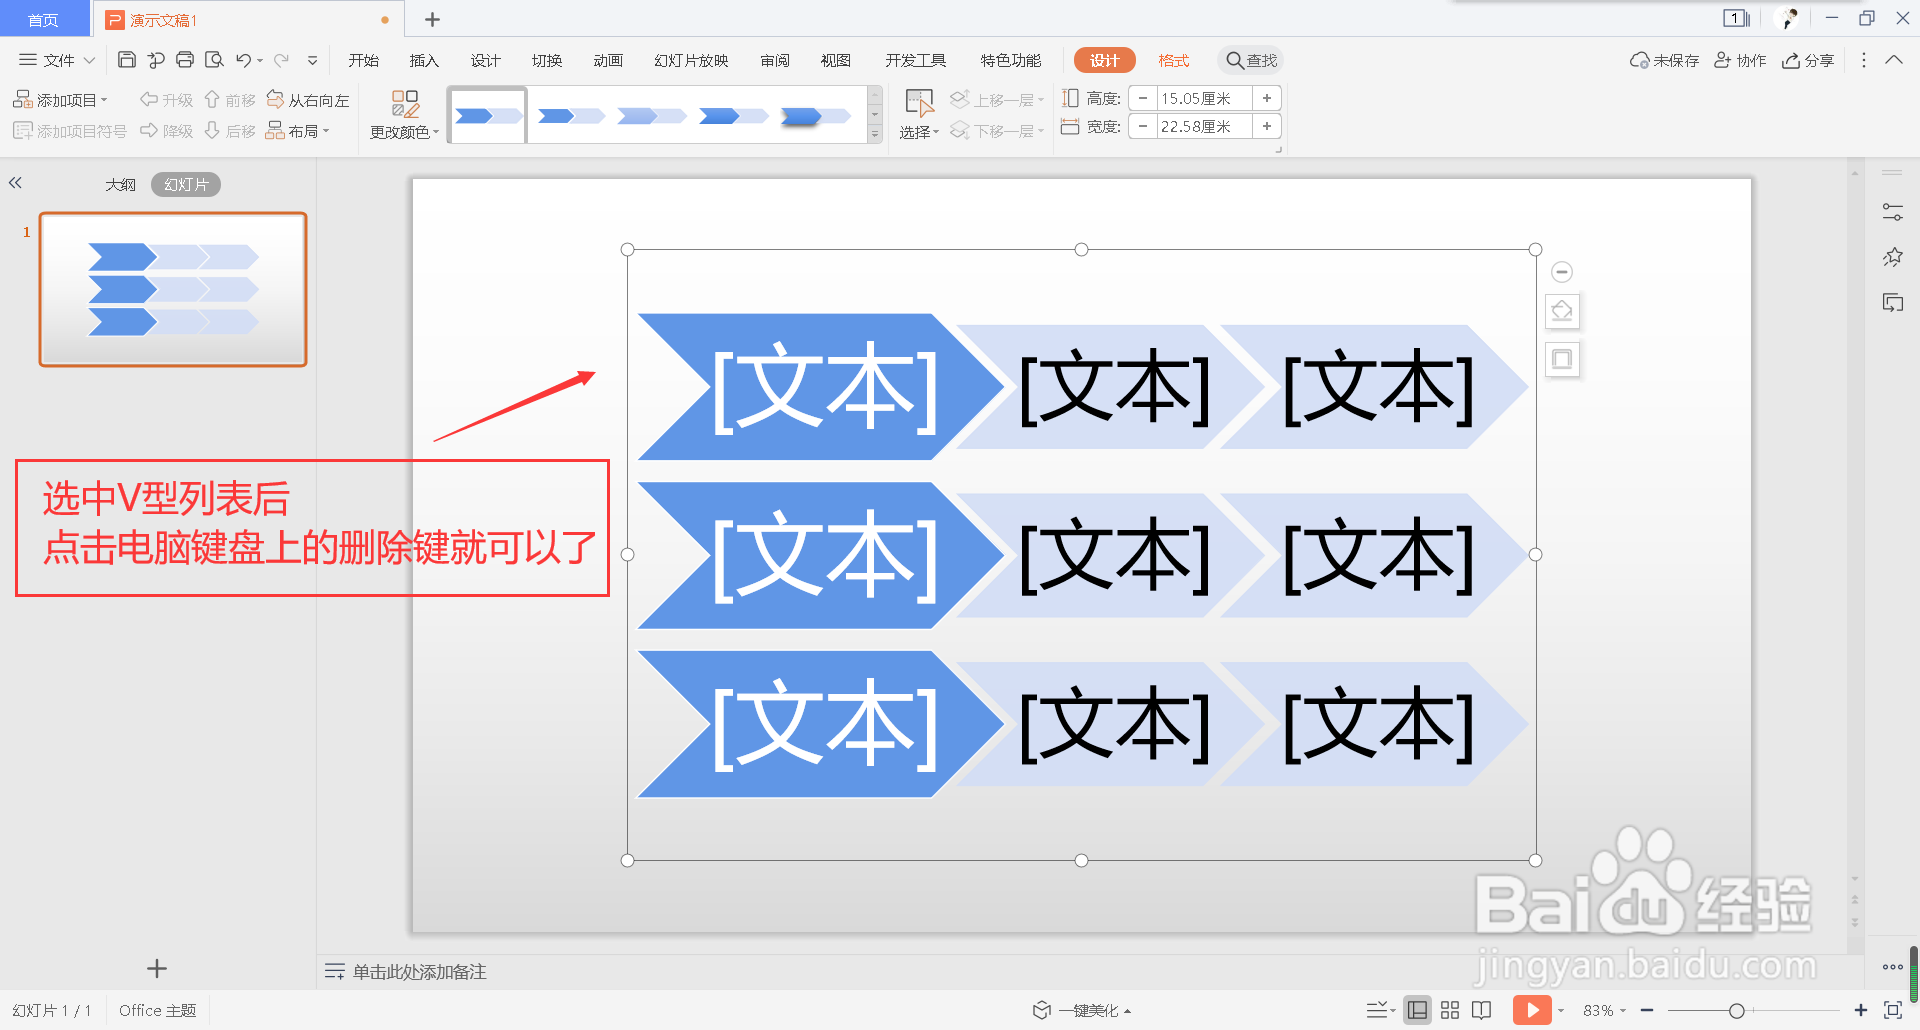Expand the SmartArt styles gallery
This screenshot has height=1030, width=1920.
875,134
